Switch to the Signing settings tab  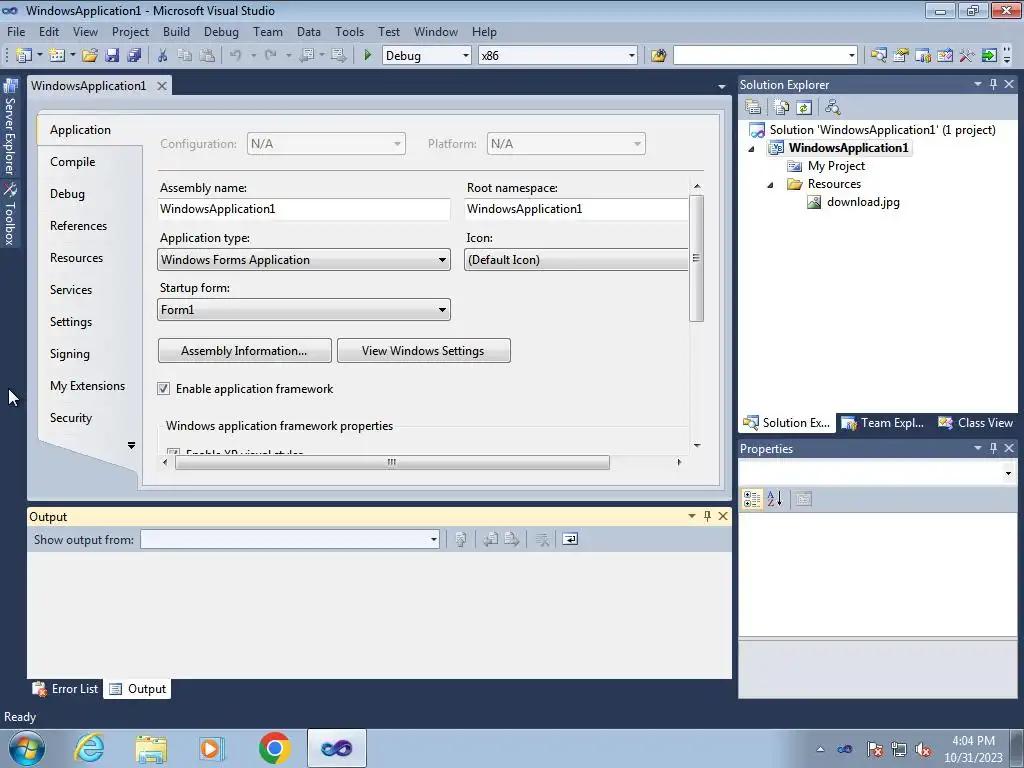(x=70, y=353)
